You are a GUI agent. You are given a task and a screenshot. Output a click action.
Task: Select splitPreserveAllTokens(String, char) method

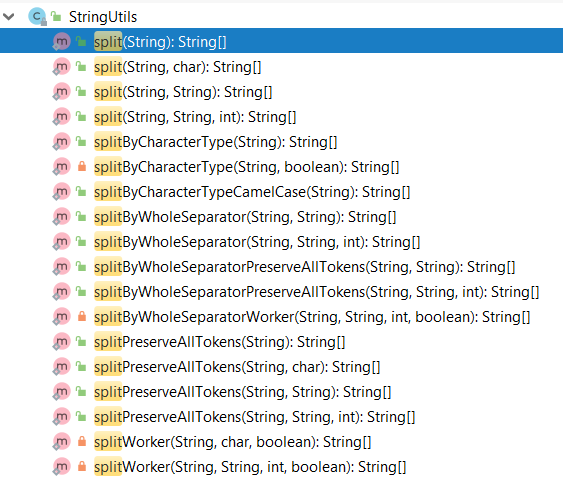[237, 367]
